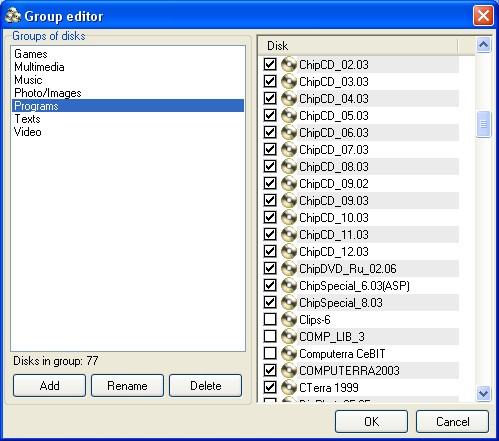
Task: Check the Computerra CeBIT checkbox
Action: pos(270,353)
